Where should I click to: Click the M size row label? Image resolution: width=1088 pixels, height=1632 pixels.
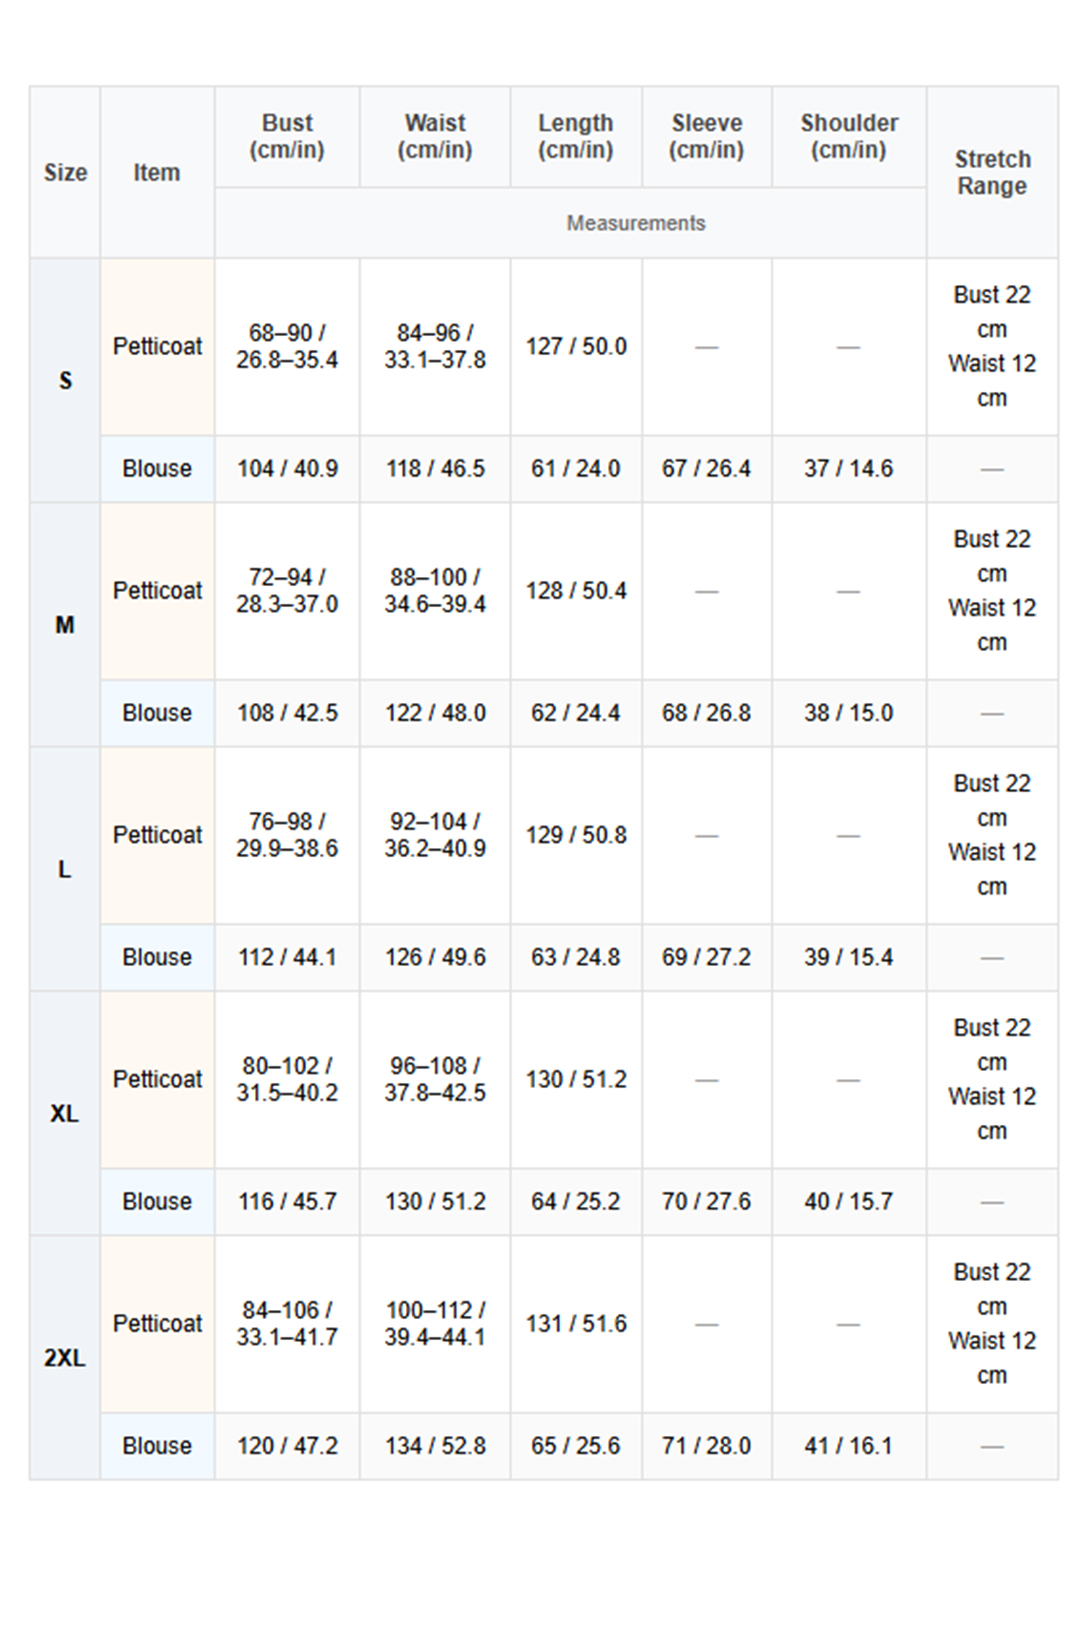point(65,625)
